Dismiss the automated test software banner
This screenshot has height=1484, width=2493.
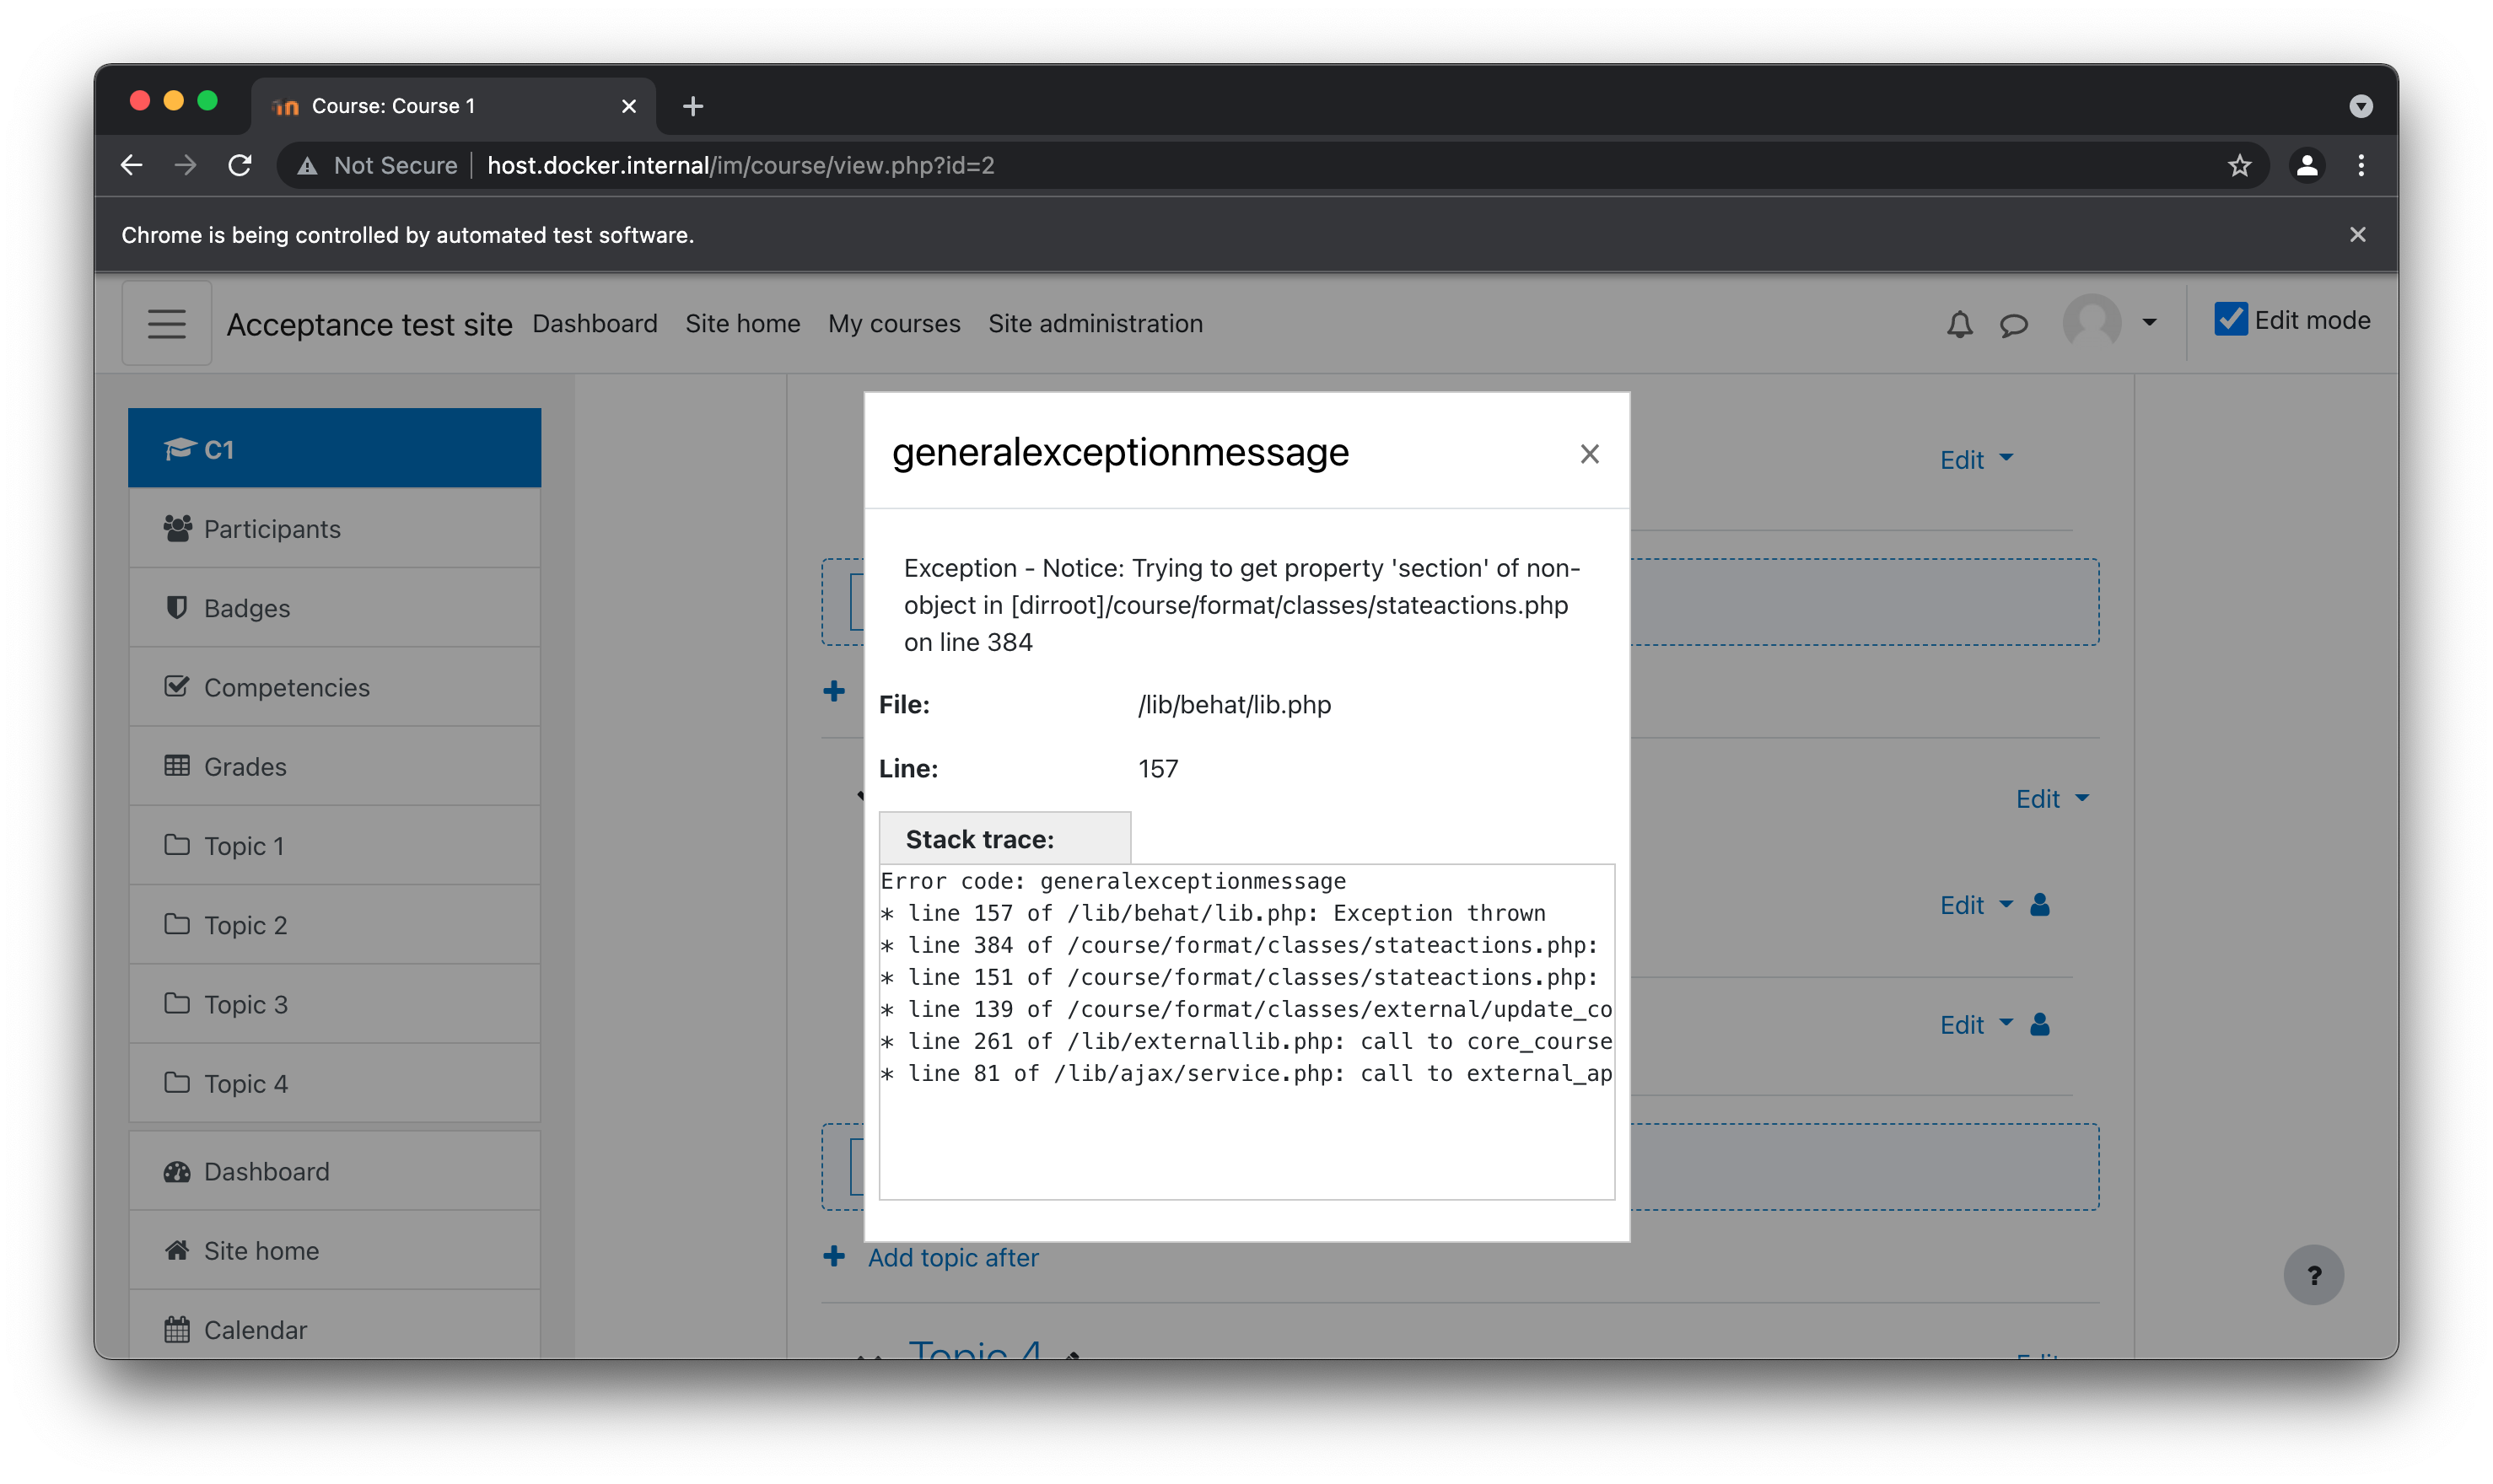[2357, 234]
